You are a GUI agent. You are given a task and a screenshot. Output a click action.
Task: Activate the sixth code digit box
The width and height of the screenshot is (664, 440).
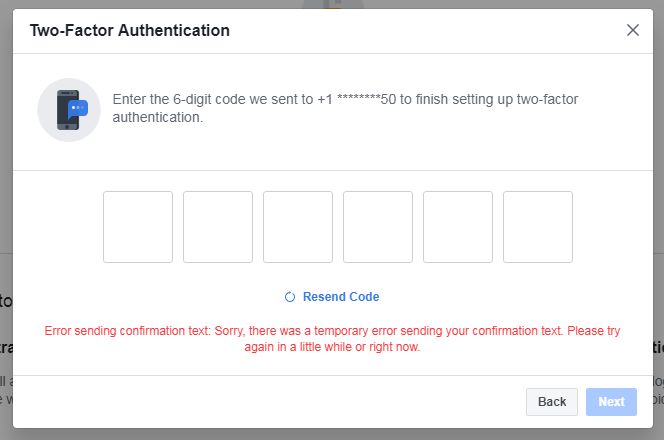pos(538,227)
